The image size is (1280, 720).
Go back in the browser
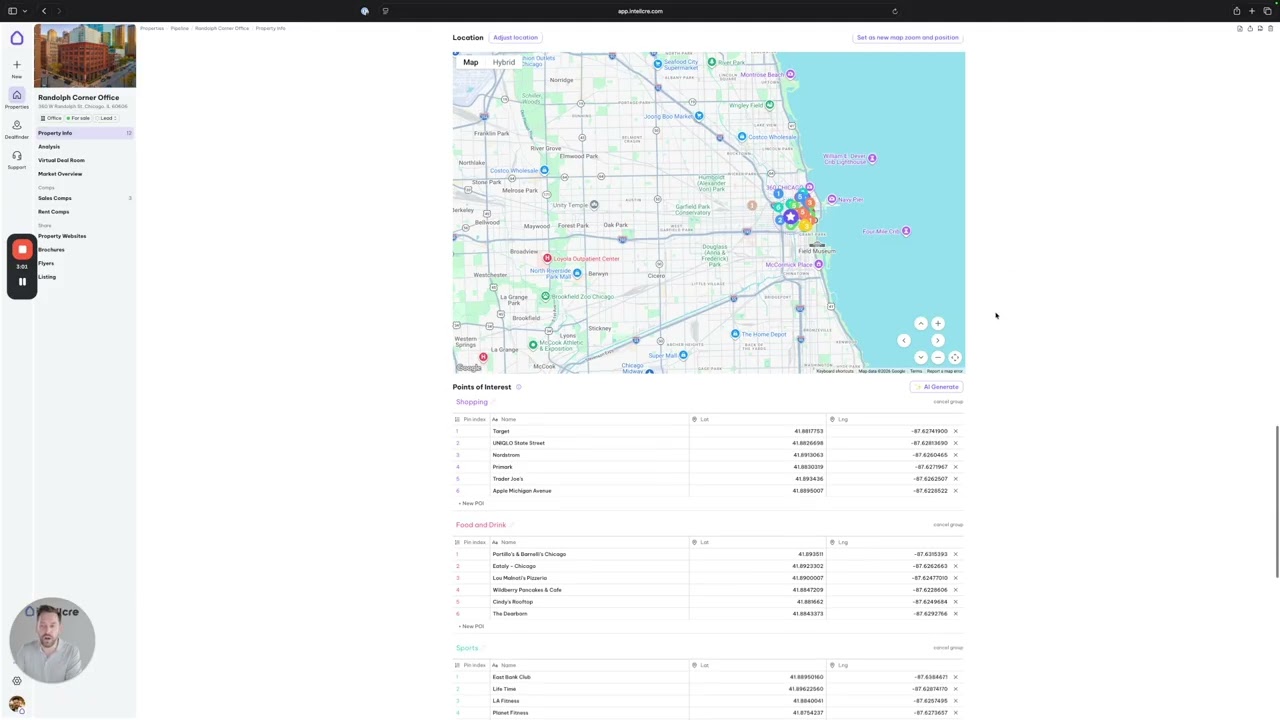44,11
